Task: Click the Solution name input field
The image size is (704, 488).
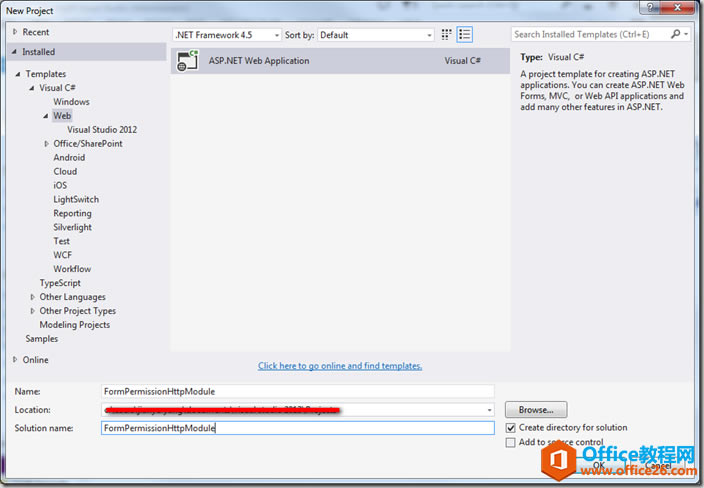Action: tap(298, 428)
